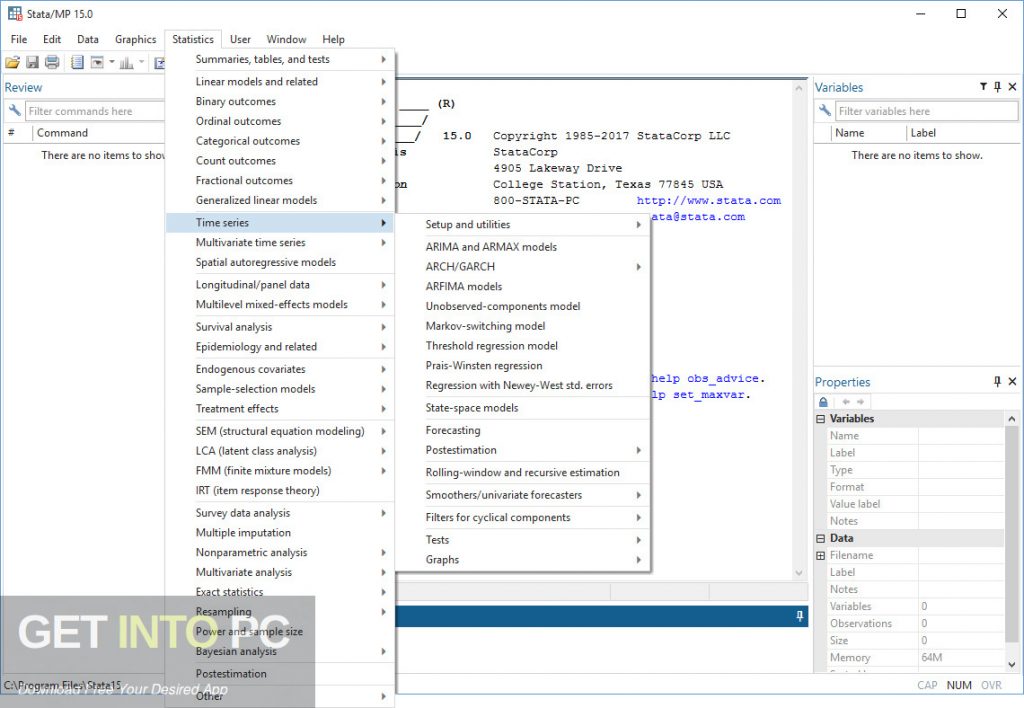1024x708 pixels.
Task: Open the User menu
Action: pos(240,39)
